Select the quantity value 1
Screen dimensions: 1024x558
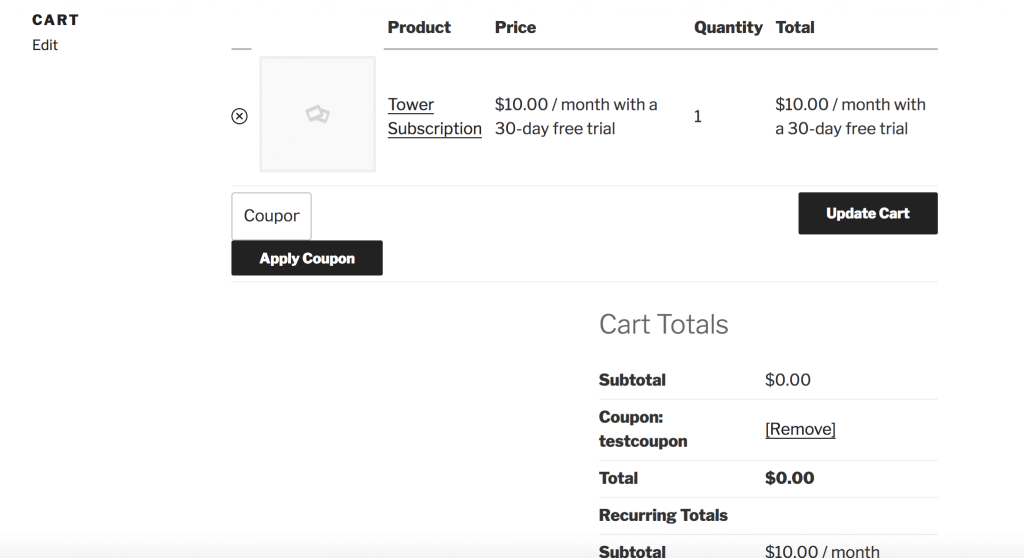coord(697,116)
